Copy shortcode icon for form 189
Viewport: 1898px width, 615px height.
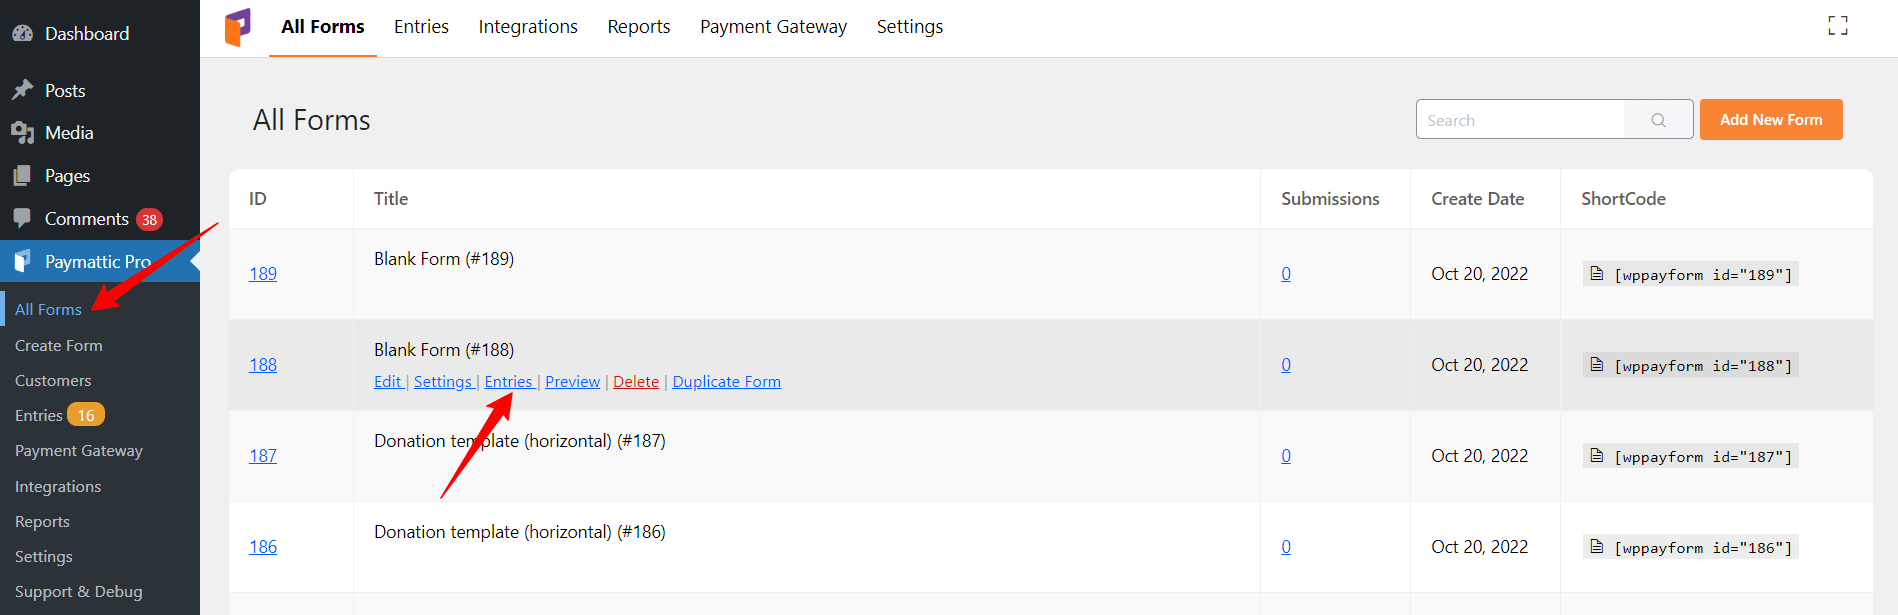coord(1597,274)
